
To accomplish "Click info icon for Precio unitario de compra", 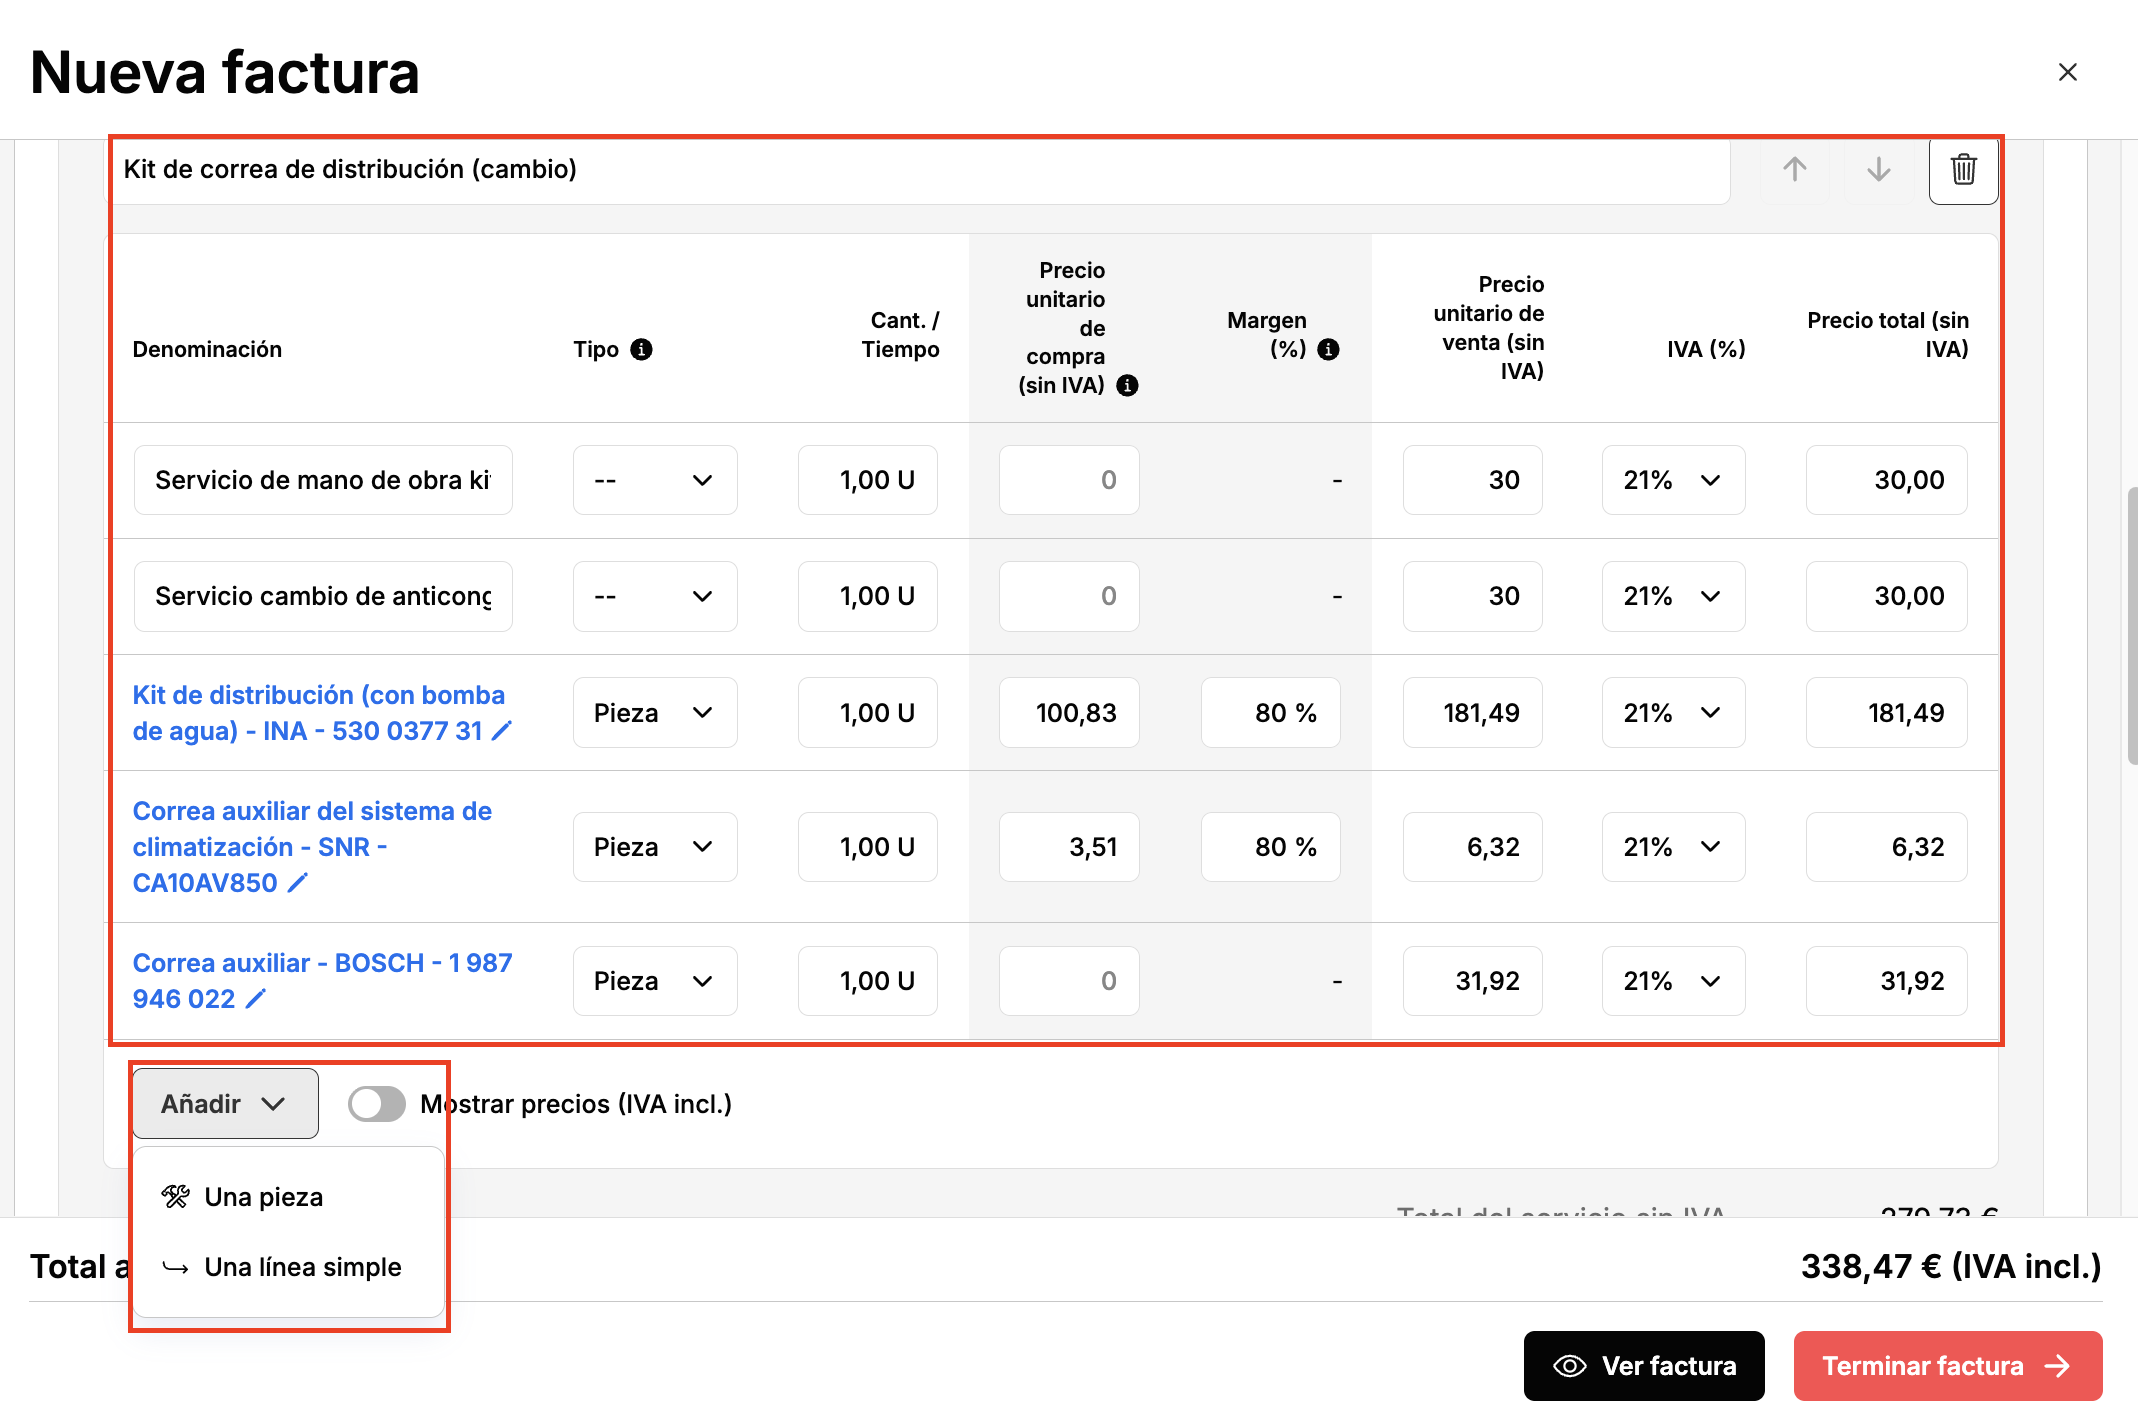I will tap(1127, 385).
